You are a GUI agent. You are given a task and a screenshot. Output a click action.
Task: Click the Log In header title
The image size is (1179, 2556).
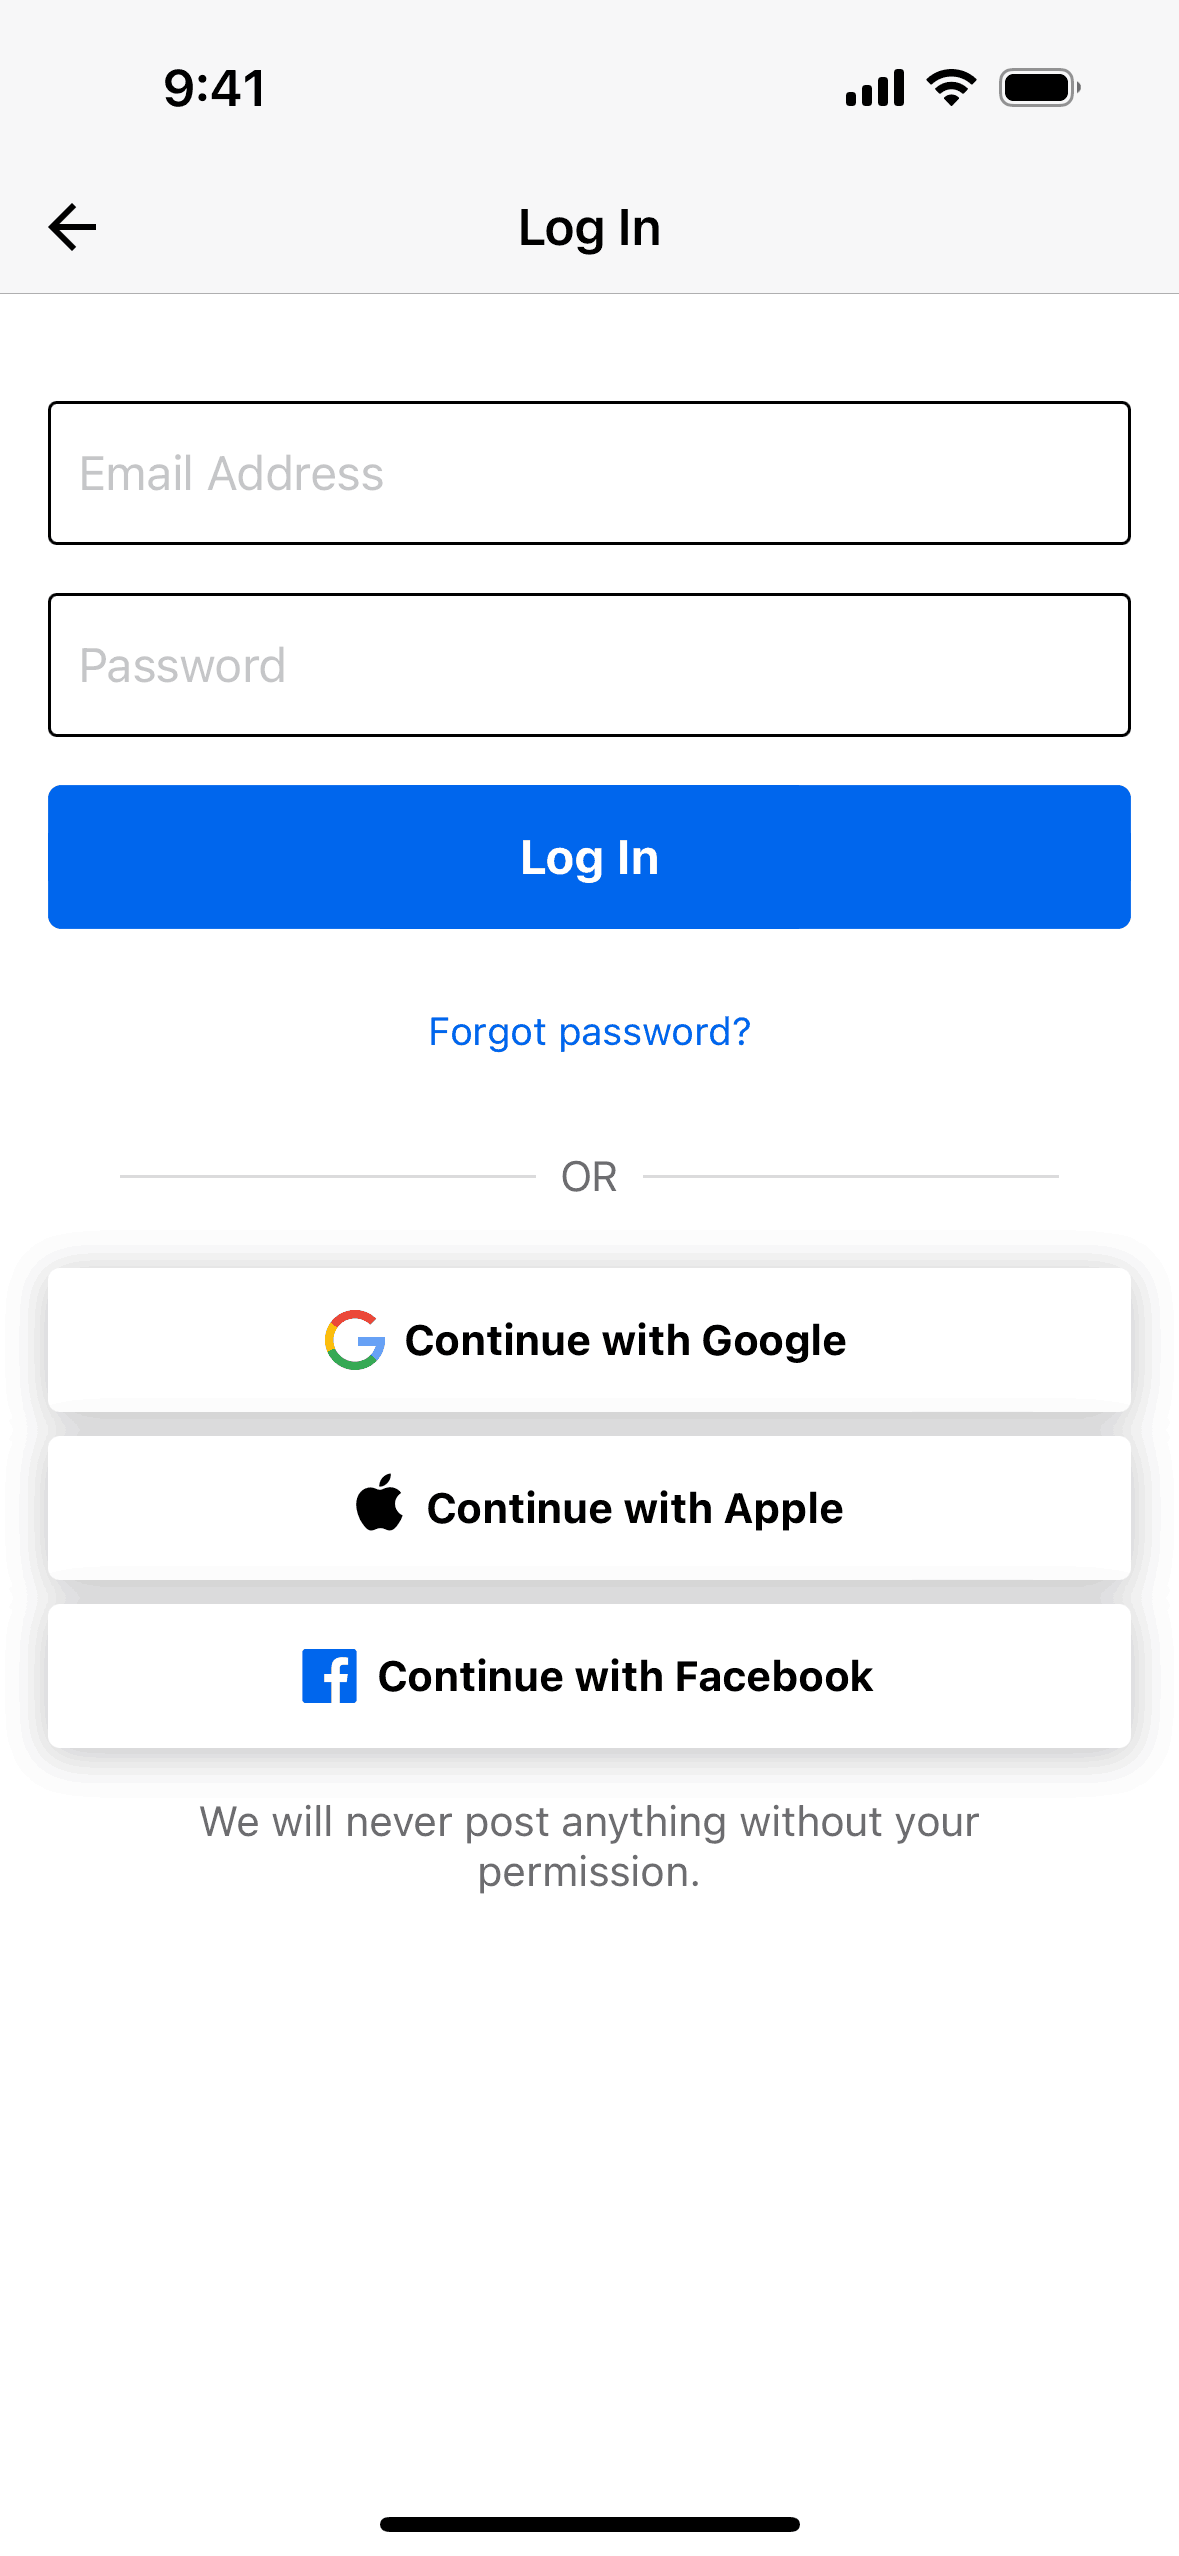click(589, 228)
